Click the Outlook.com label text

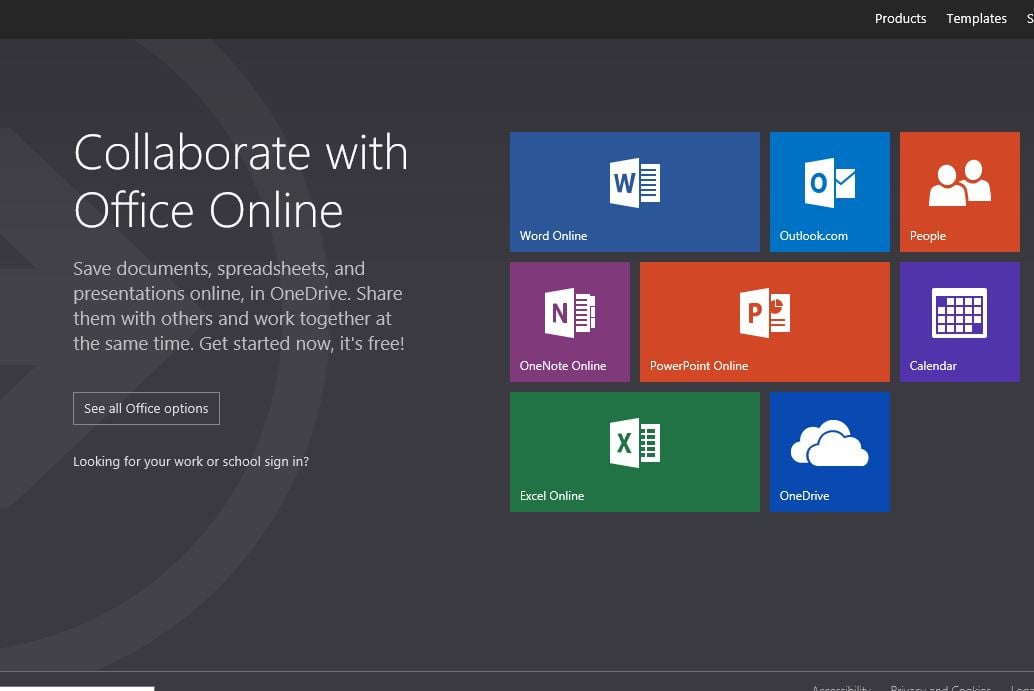point(814,235)
